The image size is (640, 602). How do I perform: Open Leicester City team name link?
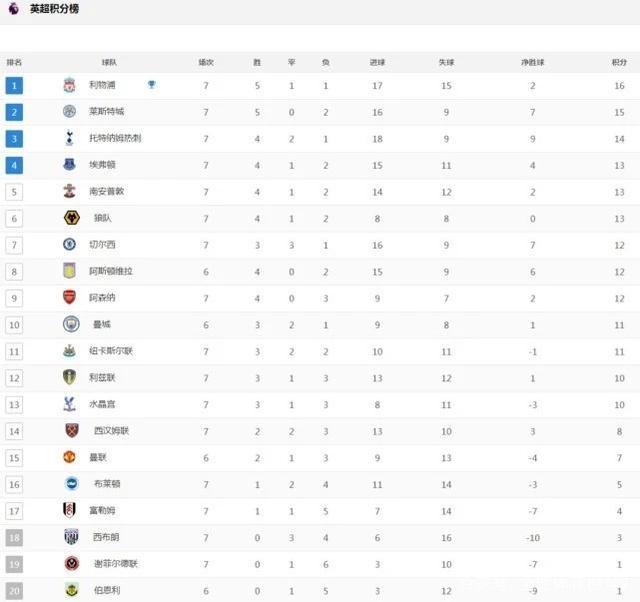click(107, 111)
